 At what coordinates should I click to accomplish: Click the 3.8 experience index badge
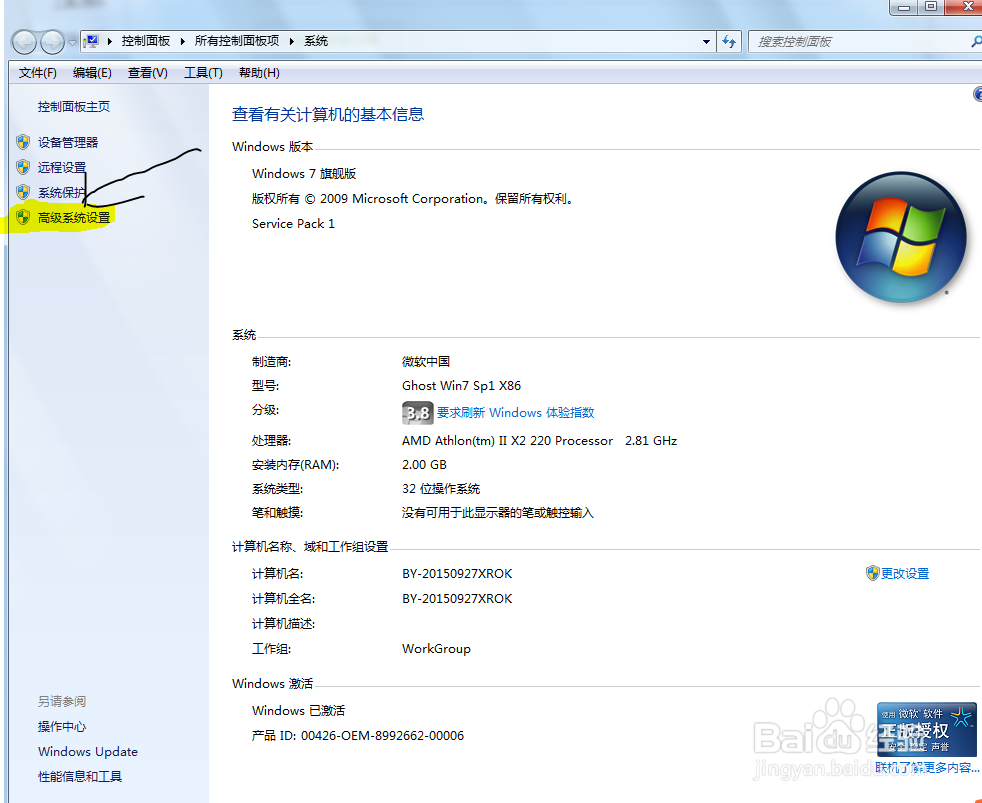click(x=417, y=413)
